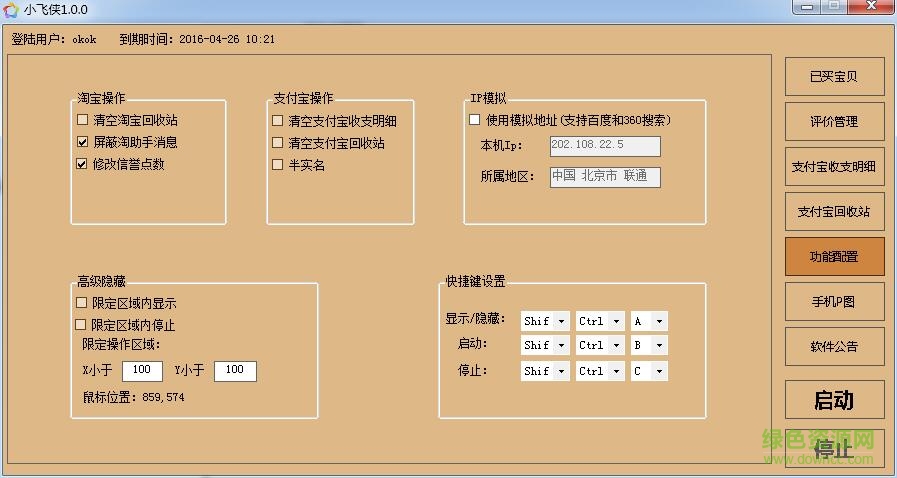Click the 鼠标位置 859,574 text
Screen dimensions: 897x478
[134, 397]
